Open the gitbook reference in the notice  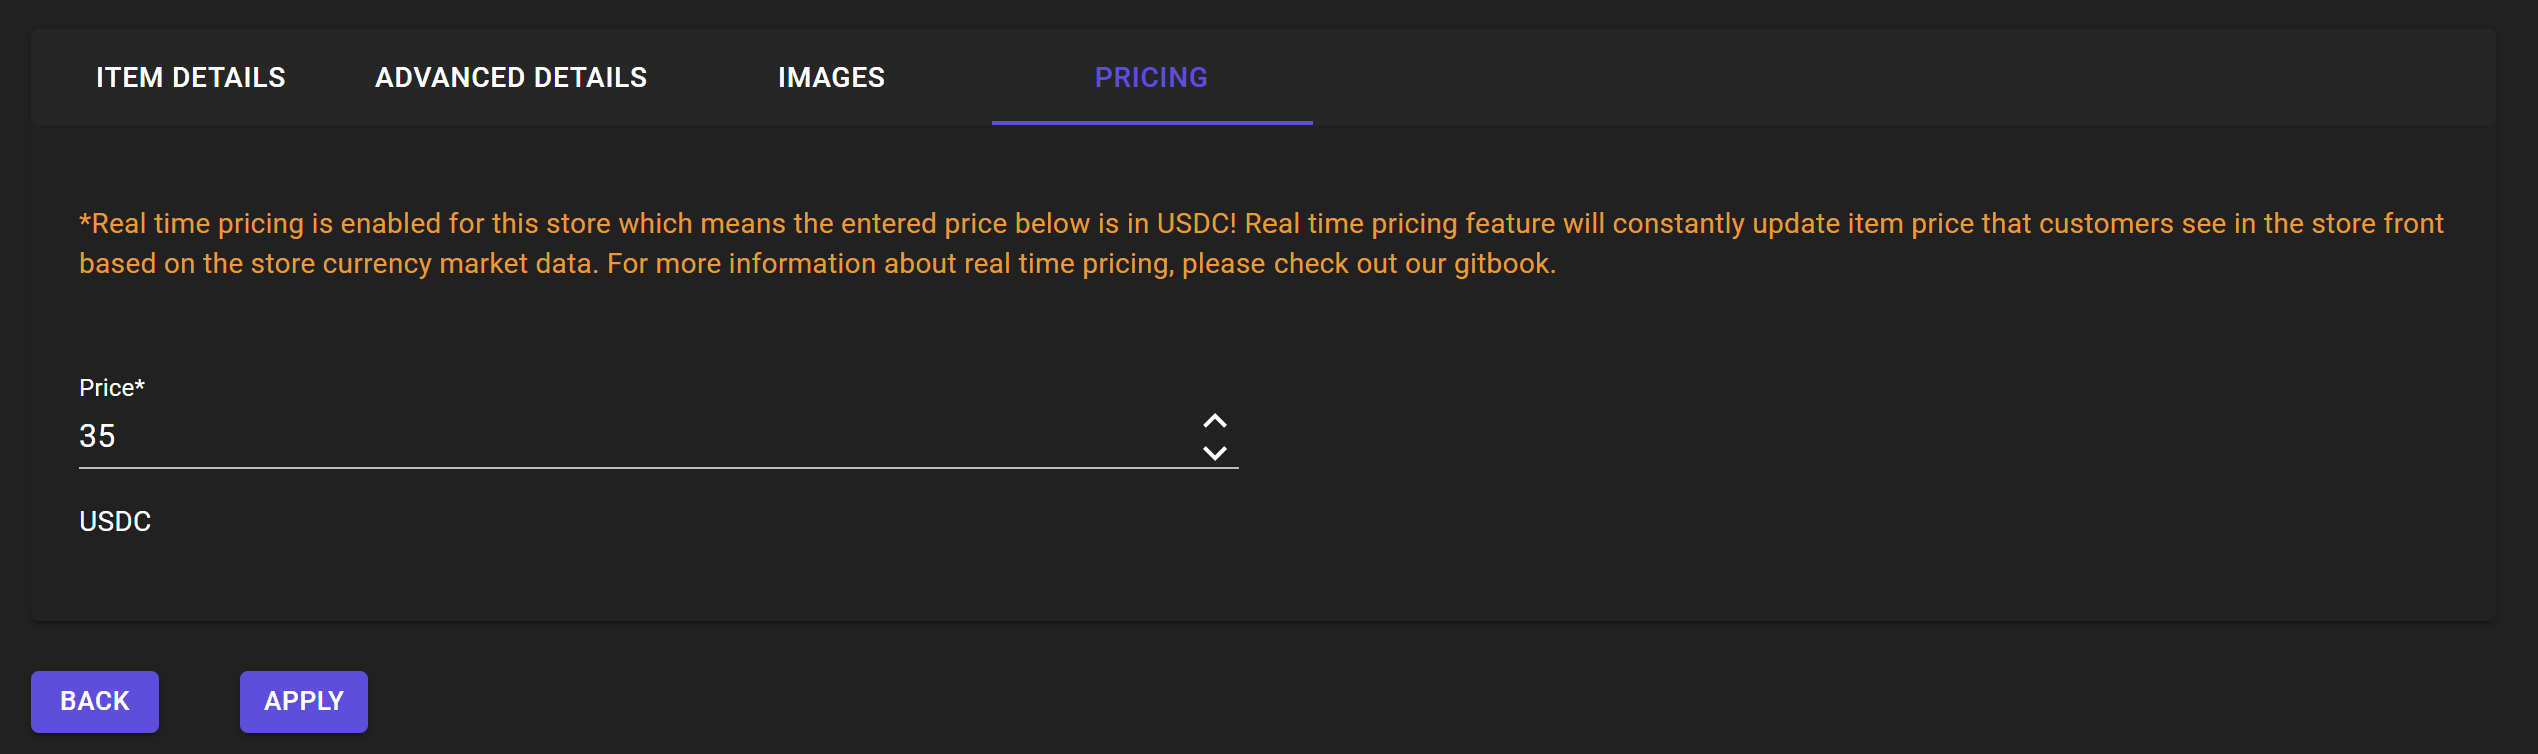coord(1503,264)
